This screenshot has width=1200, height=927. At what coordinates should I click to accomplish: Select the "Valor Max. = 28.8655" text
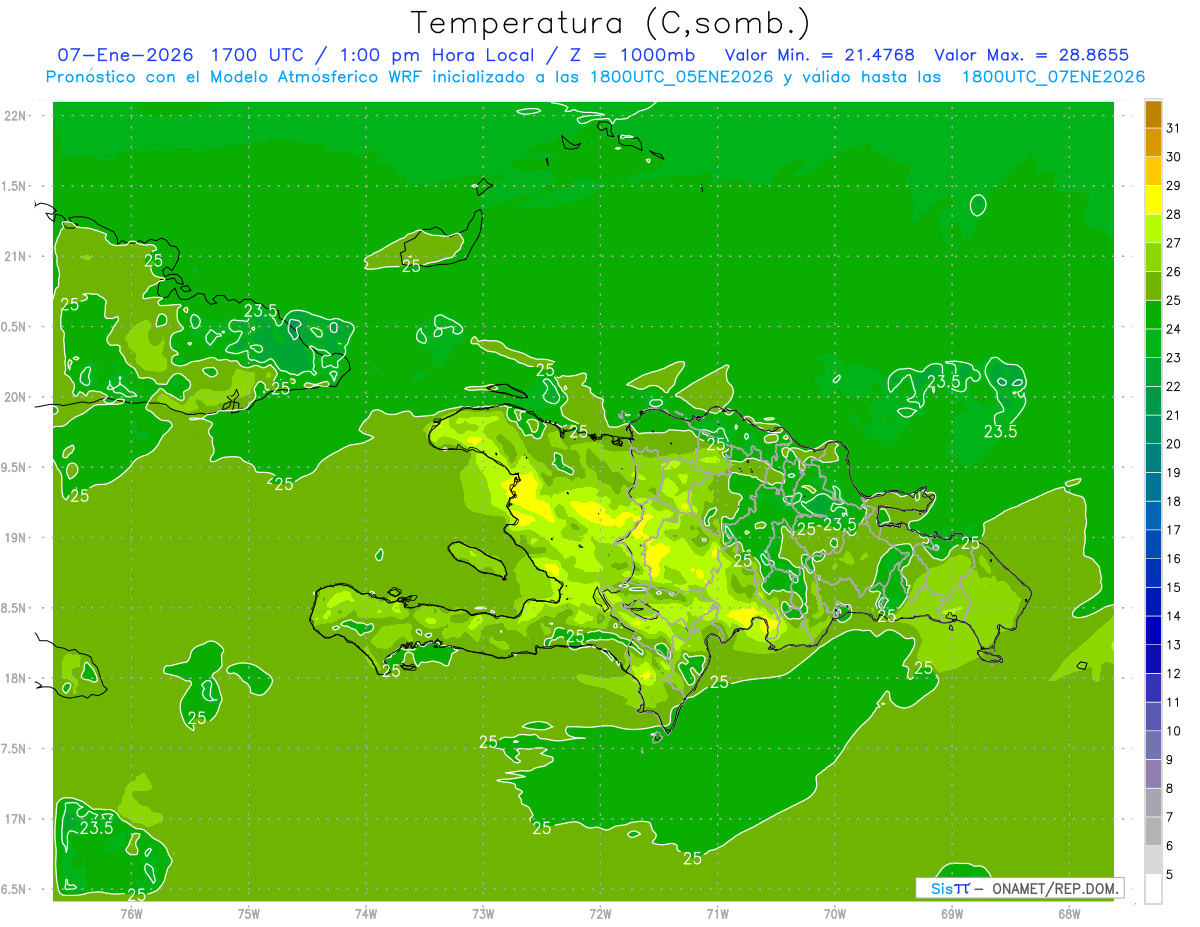[x=1031, y=55]
